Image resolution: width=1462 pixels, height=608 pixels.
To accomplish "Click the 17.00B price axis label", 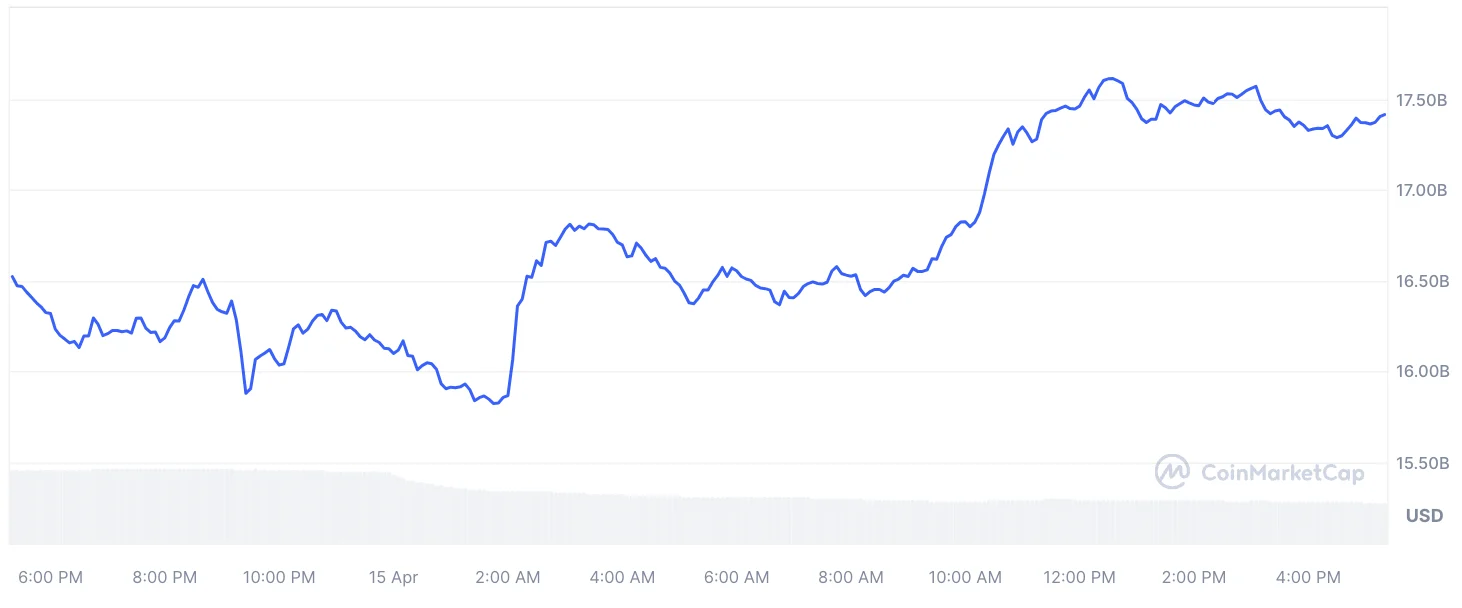I will click(x=1421, y=190).
